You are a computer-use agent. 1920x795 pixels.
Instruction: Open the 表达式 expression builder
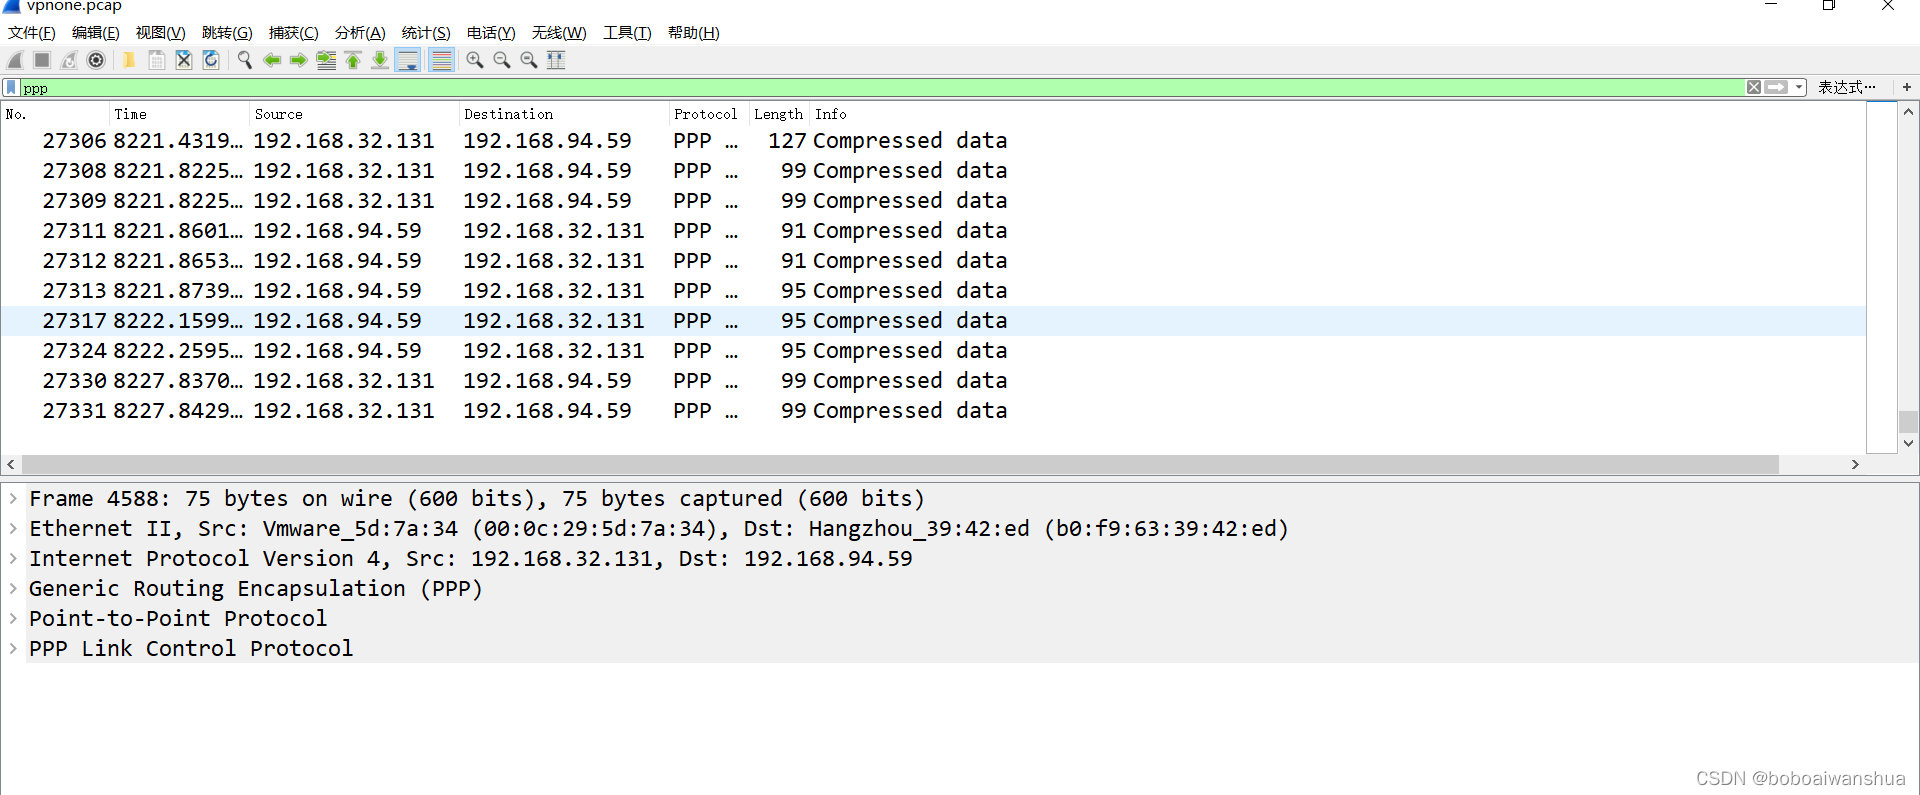pos(1846,87)
